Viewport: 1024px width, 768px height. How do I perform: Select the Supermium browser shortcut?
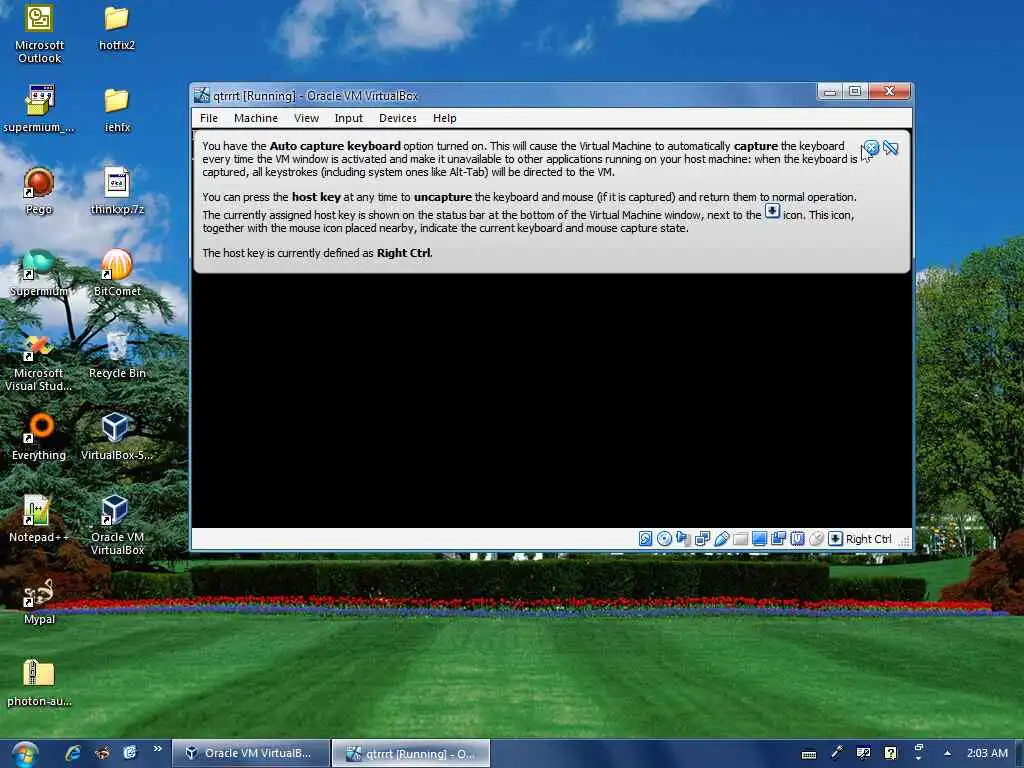39,273
